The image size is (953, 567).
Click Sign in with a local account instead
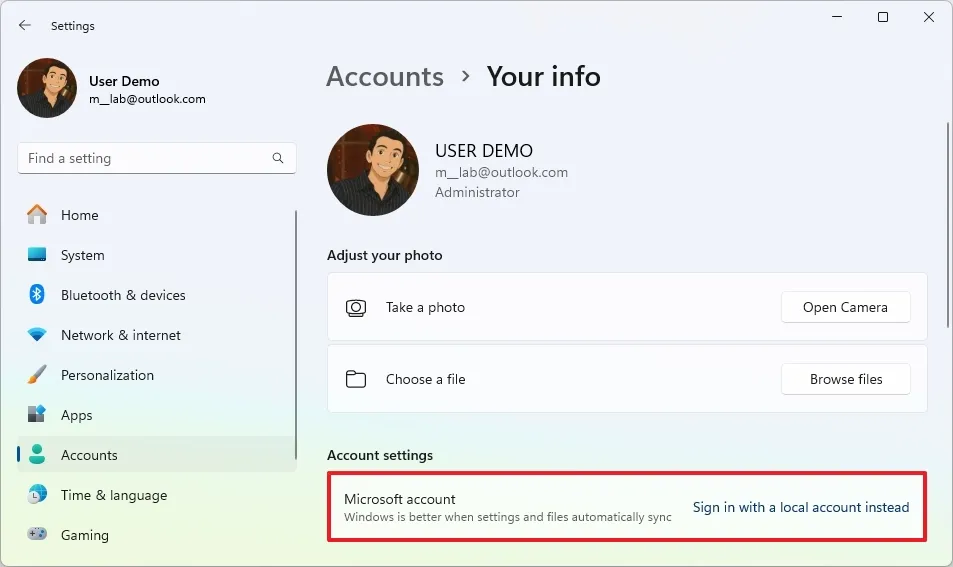click(801, 507)
